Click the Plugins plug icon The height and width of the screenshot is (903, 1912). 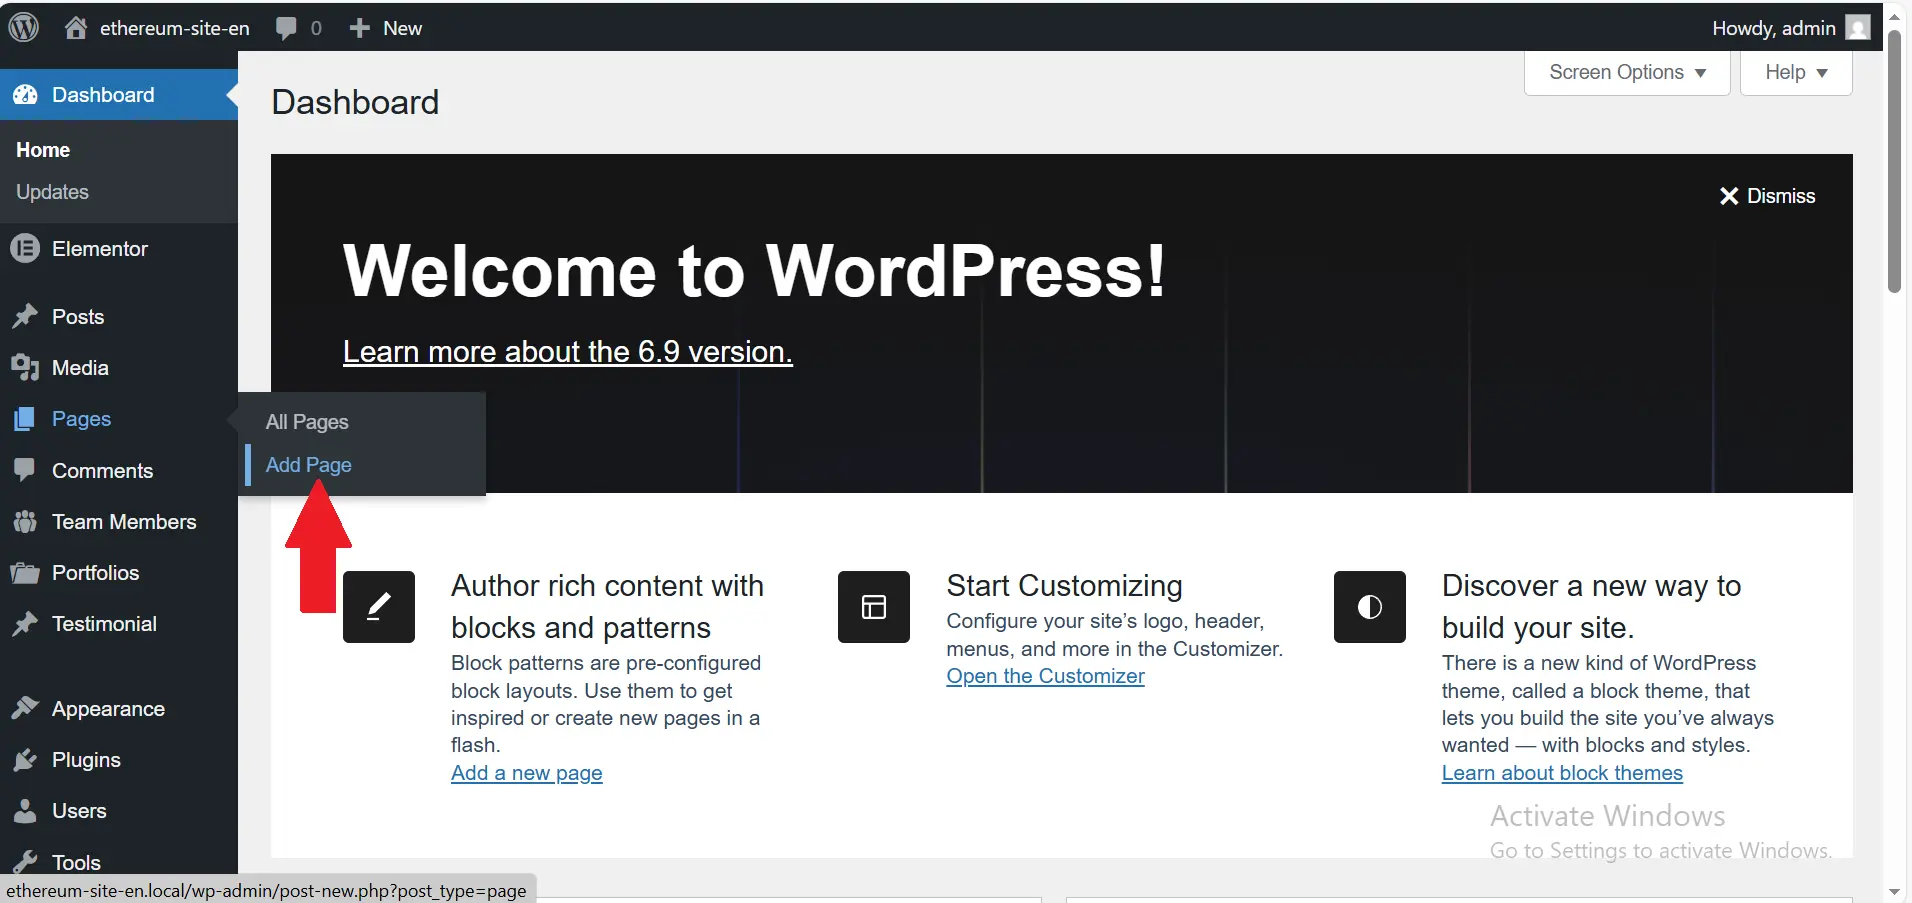pos(25,760)
